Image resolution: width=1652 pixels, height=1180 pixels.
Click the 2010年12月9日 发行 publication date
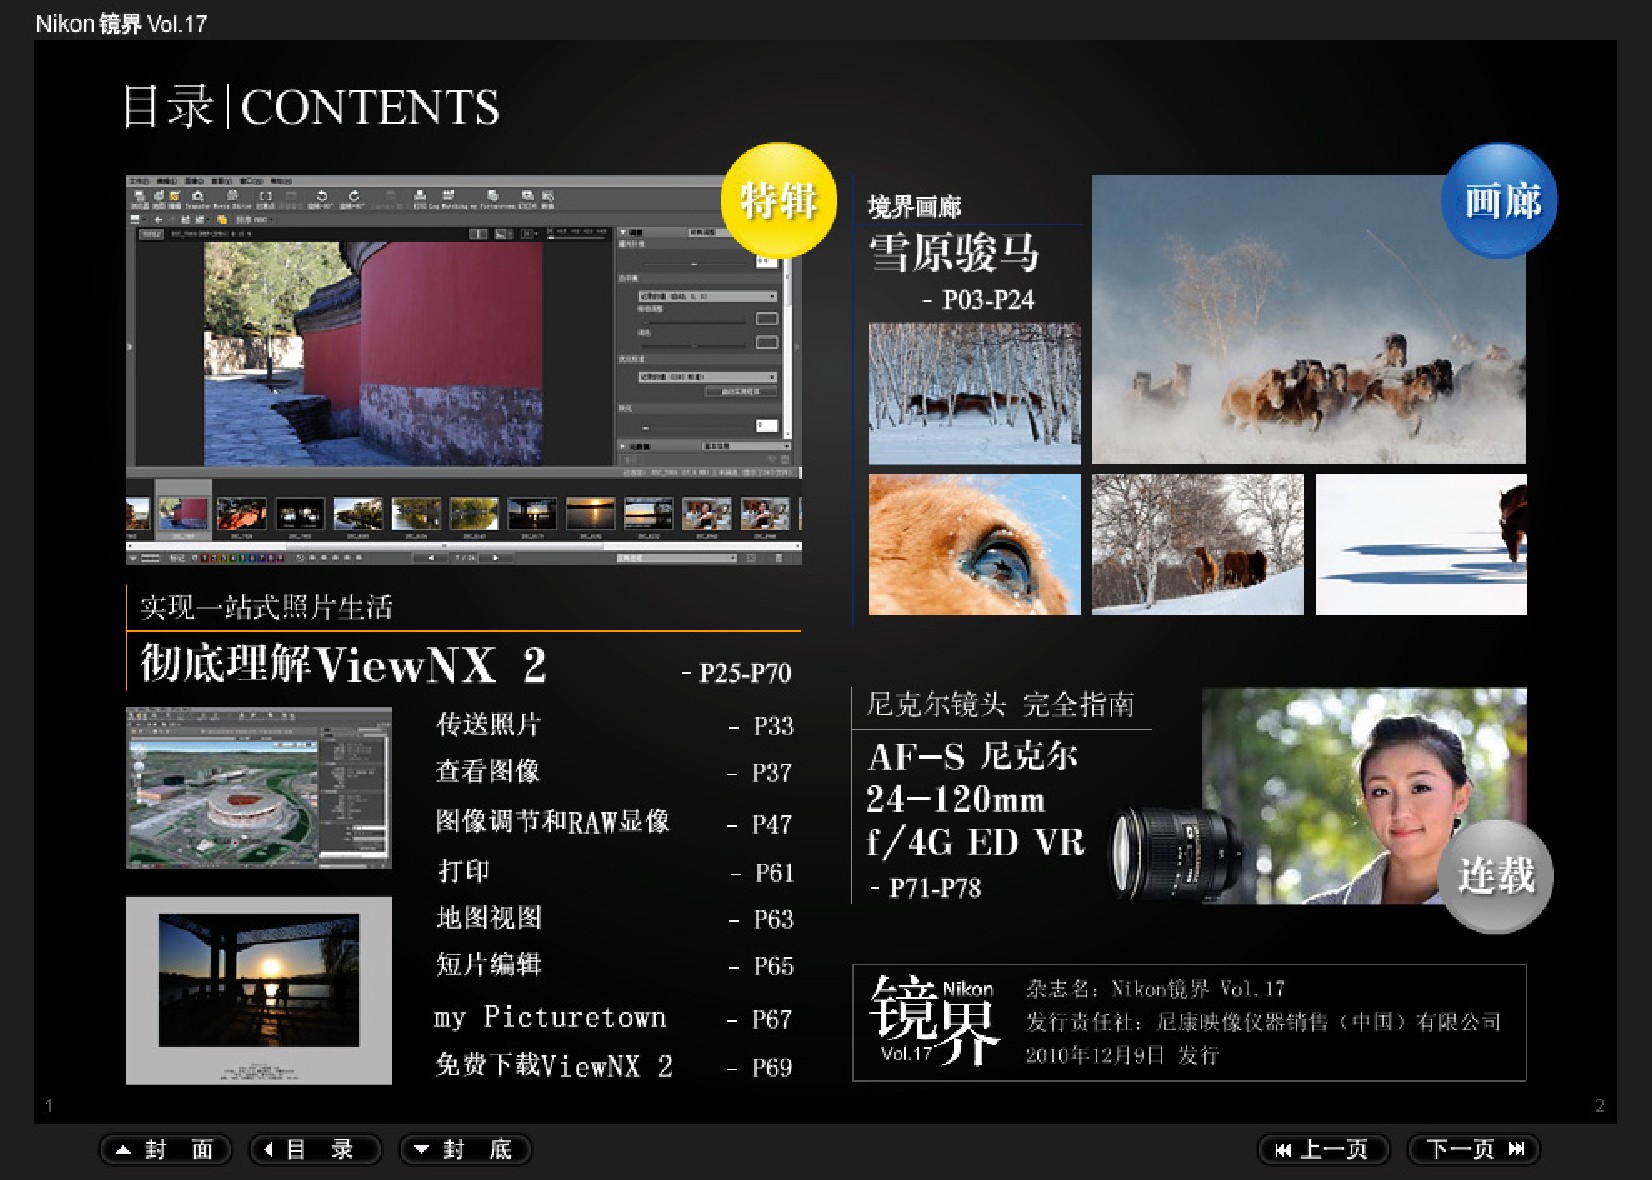pos(1122,1055)
